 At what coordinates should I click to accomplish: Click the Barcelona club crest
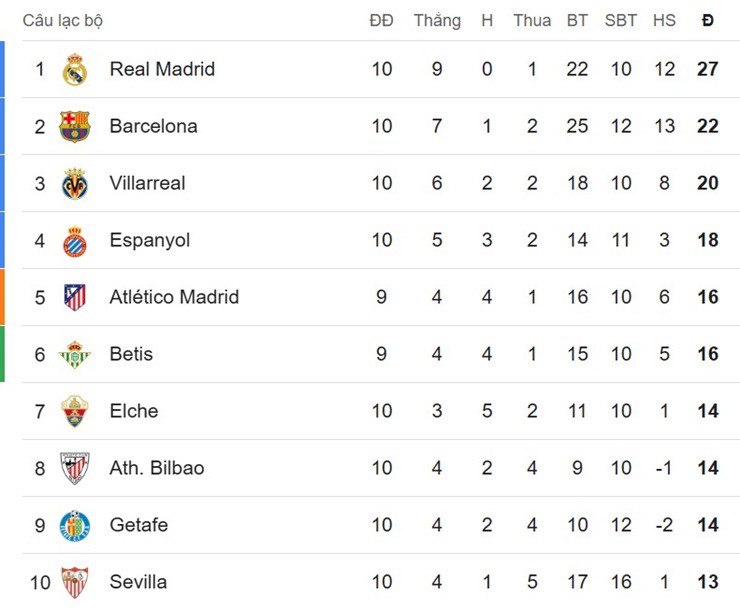pyautogui.click(x=75, y=127)
